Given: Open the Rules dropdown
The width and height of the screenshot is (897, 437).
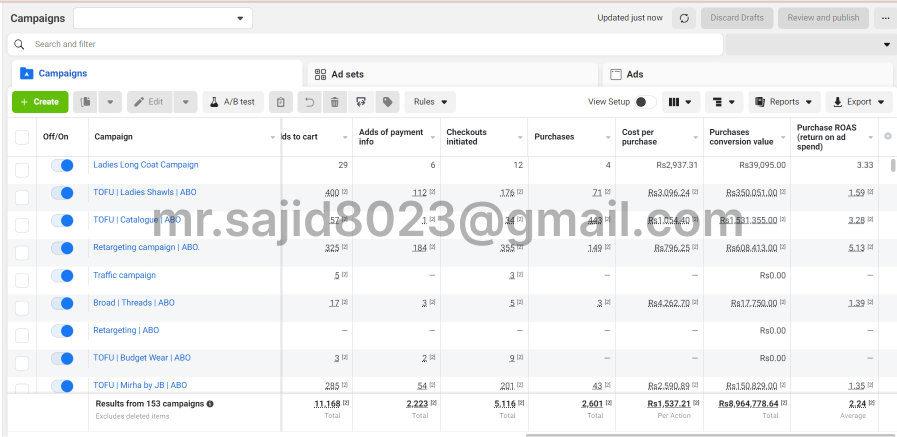Looking at the screenshot, I should pyautogui.click(x=430, y=102).
